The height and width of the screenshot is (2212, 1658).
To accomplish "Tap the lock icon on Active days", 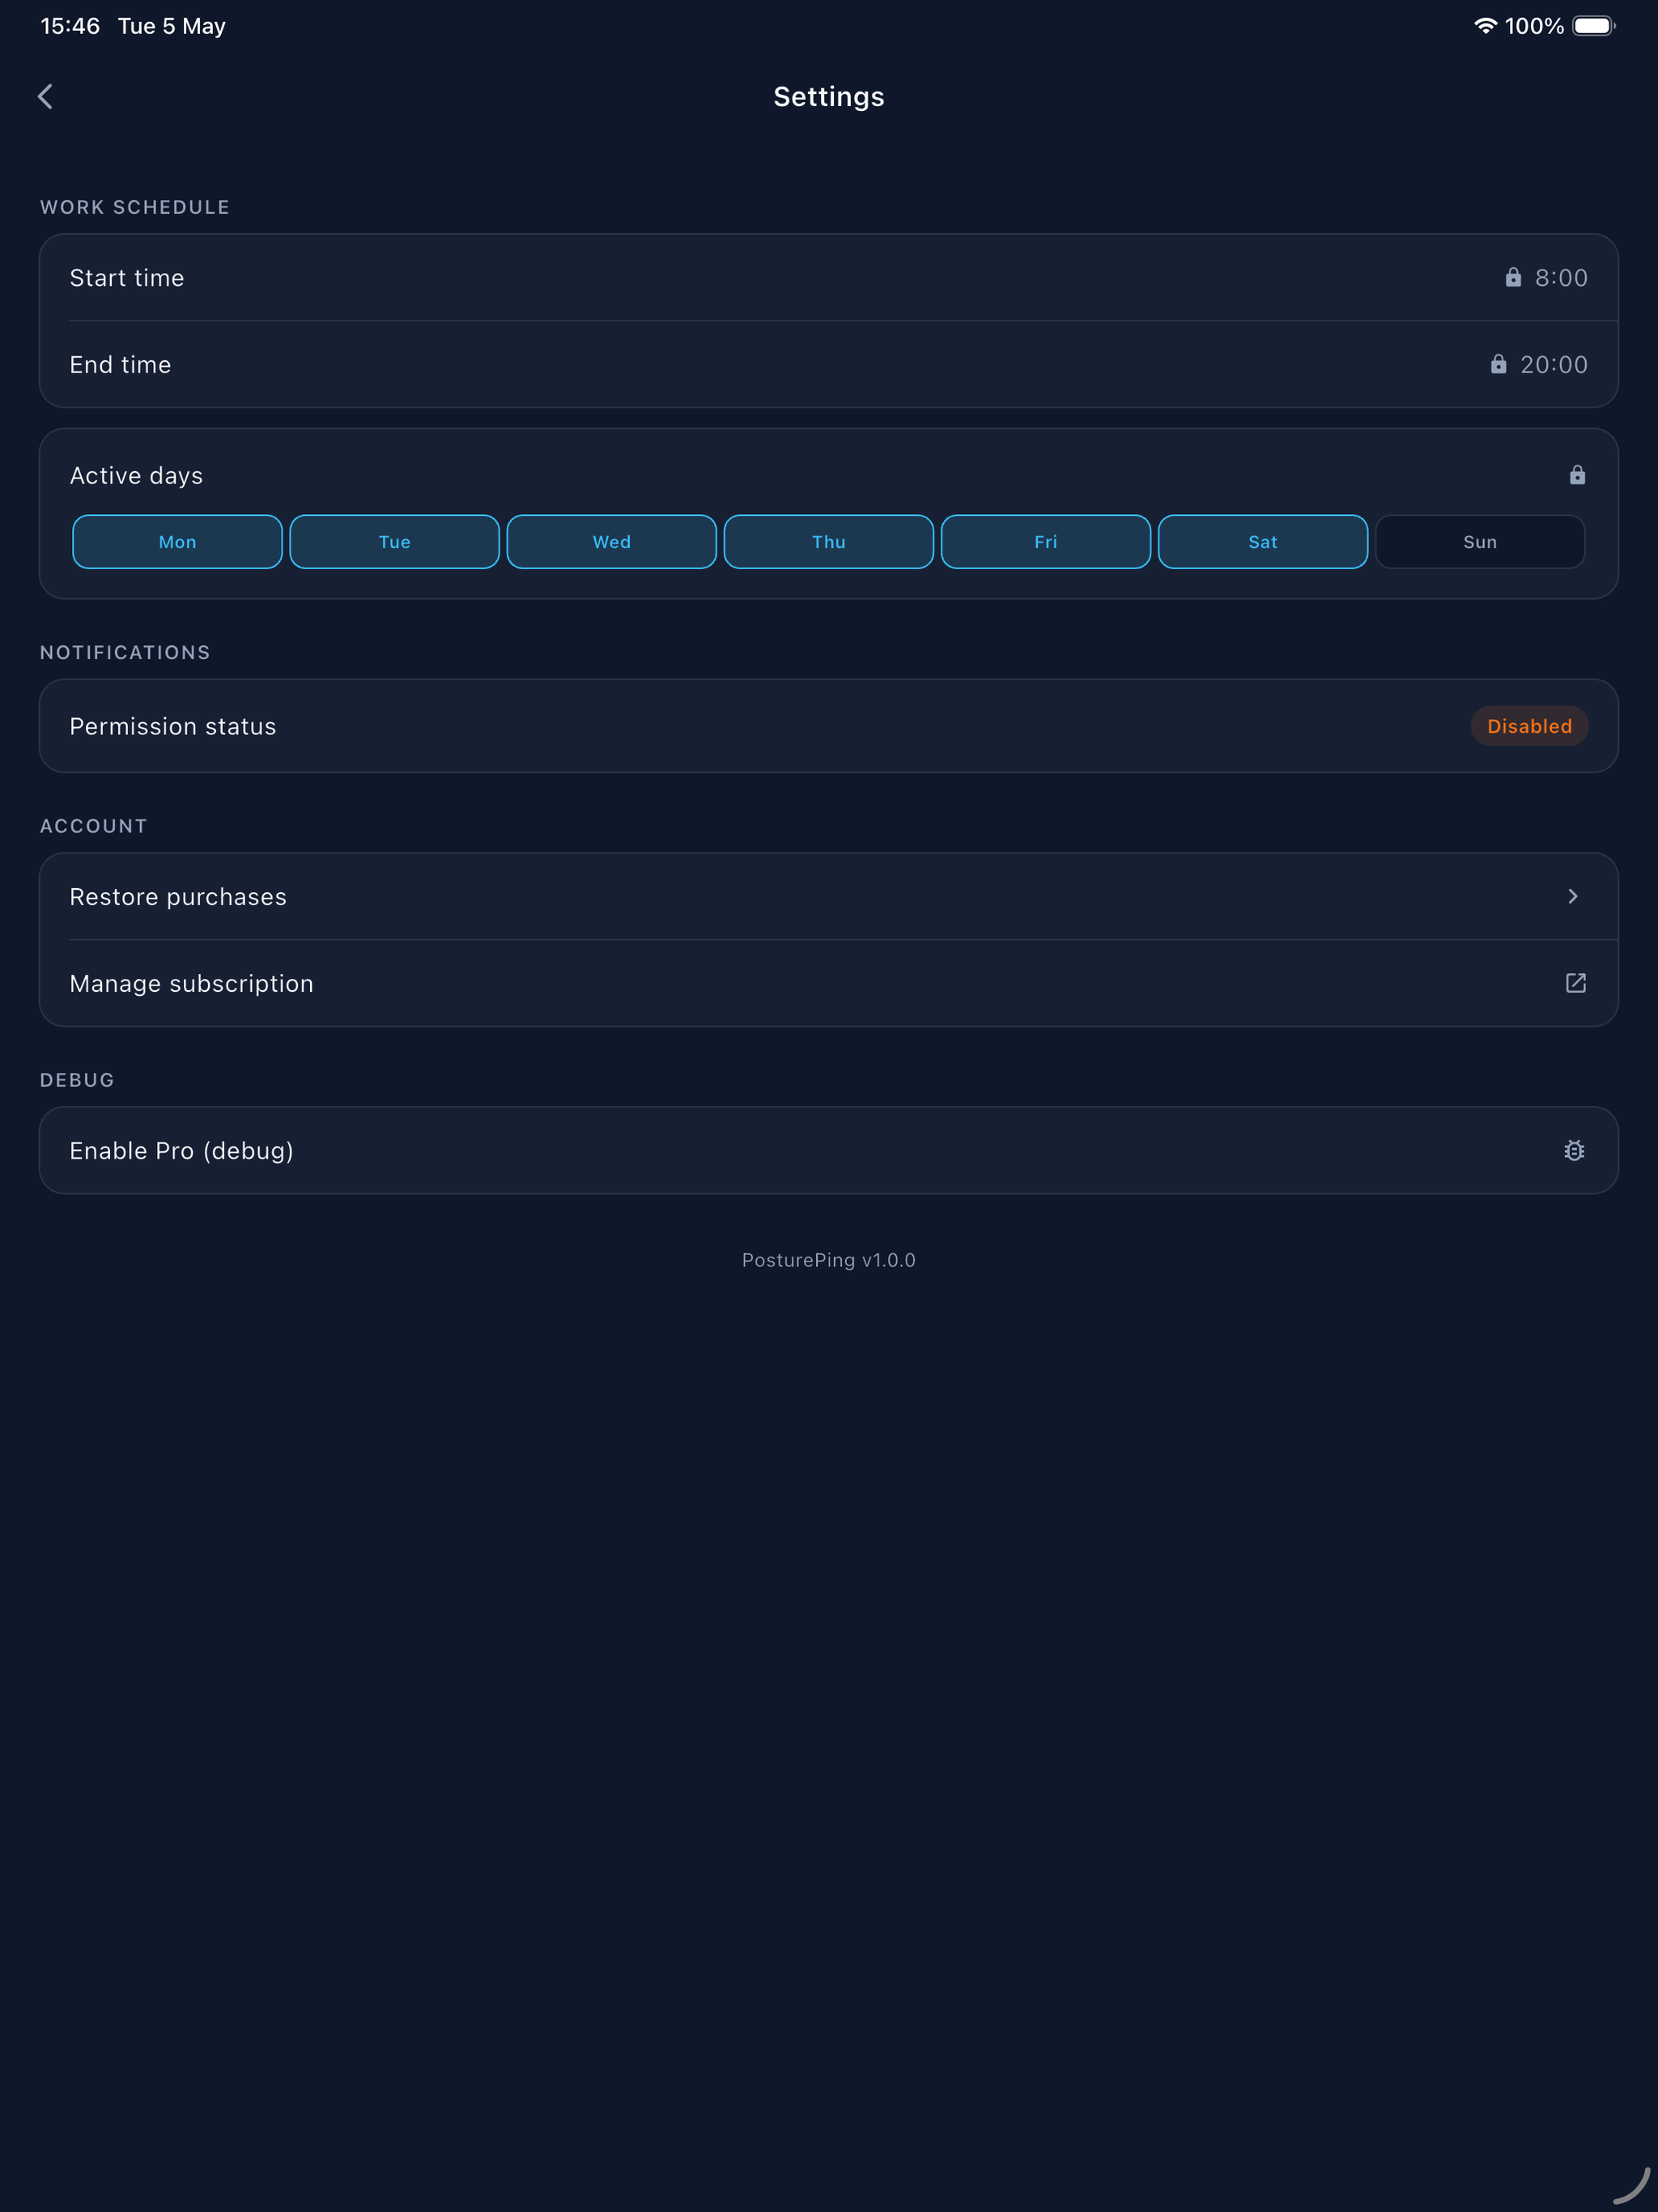I will click(1577, 475).
